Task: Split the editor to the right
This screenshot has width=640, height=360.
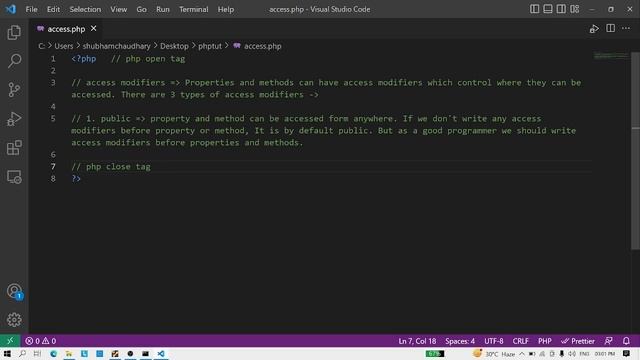Action: (610, 28)
